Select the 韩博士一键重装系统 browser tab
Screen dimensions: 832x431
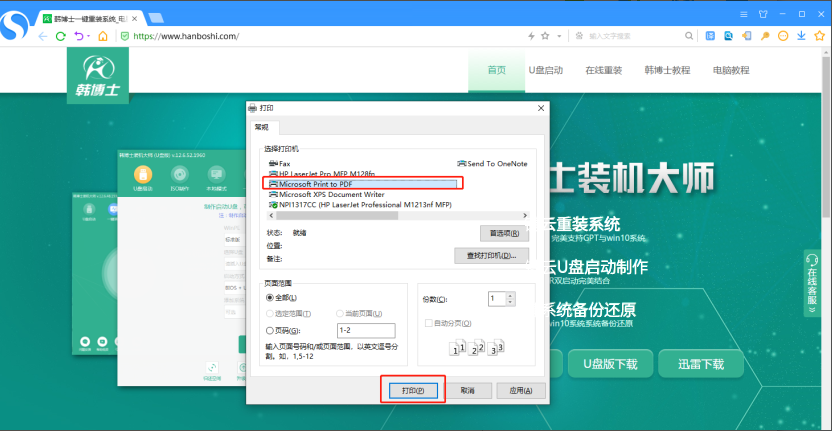pyautogui.click(x=91, y=19)
